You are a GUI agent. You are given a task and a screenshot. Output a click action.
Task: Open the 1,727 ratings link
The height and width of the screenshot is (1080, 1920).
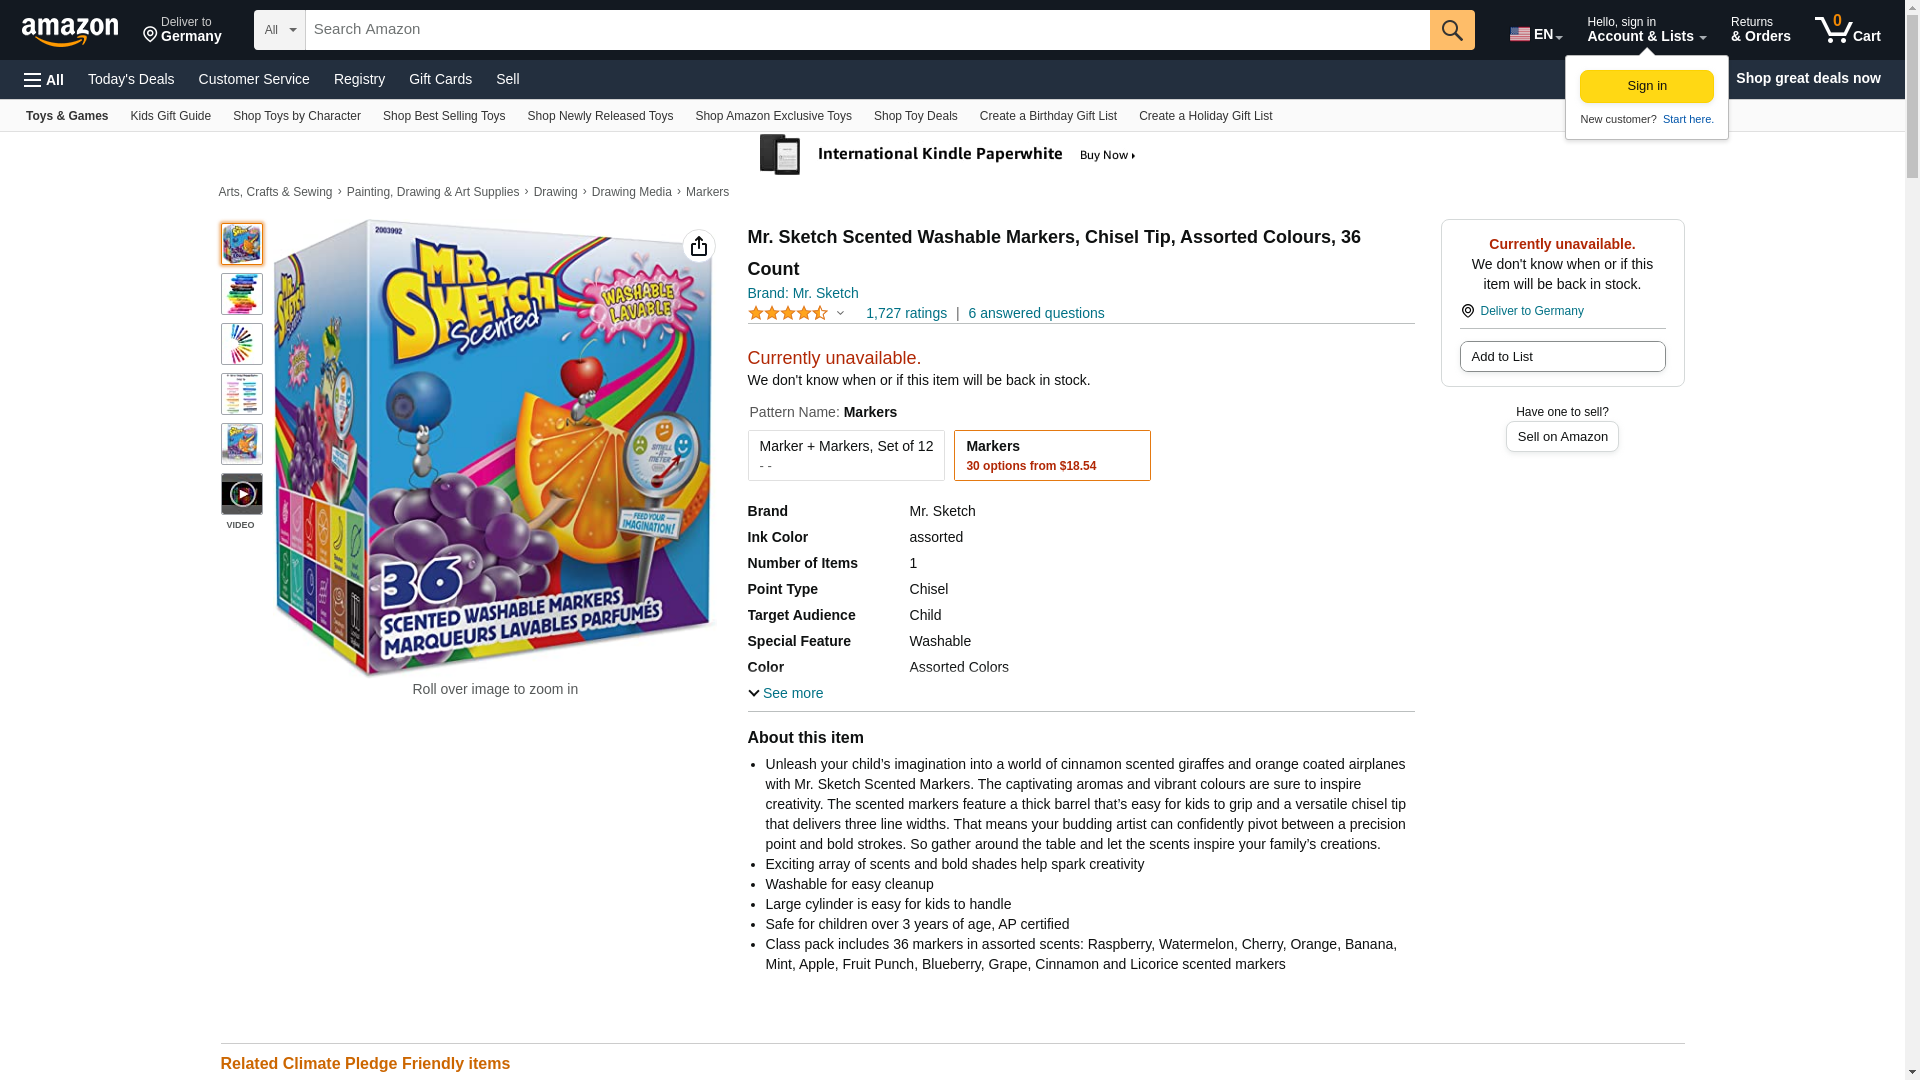[906, 313]
